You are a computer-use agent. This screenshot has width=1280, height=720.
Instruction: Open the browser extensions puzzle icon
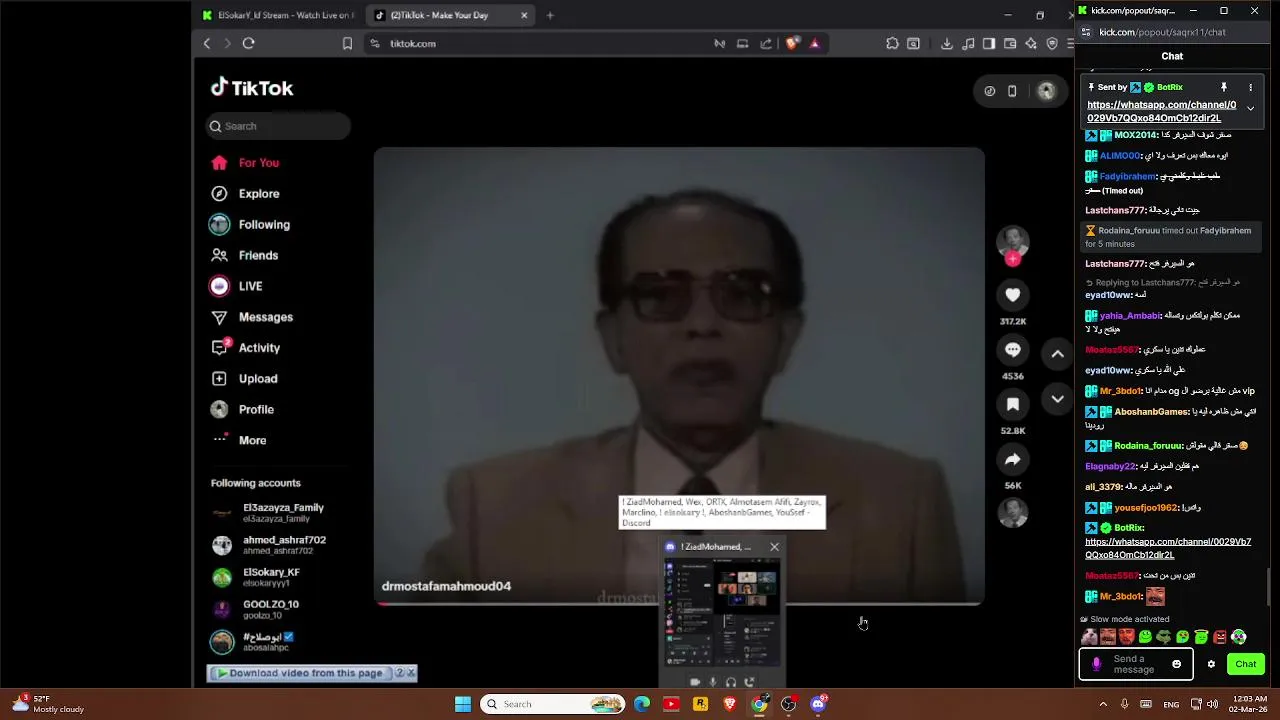tap(892, 43)
